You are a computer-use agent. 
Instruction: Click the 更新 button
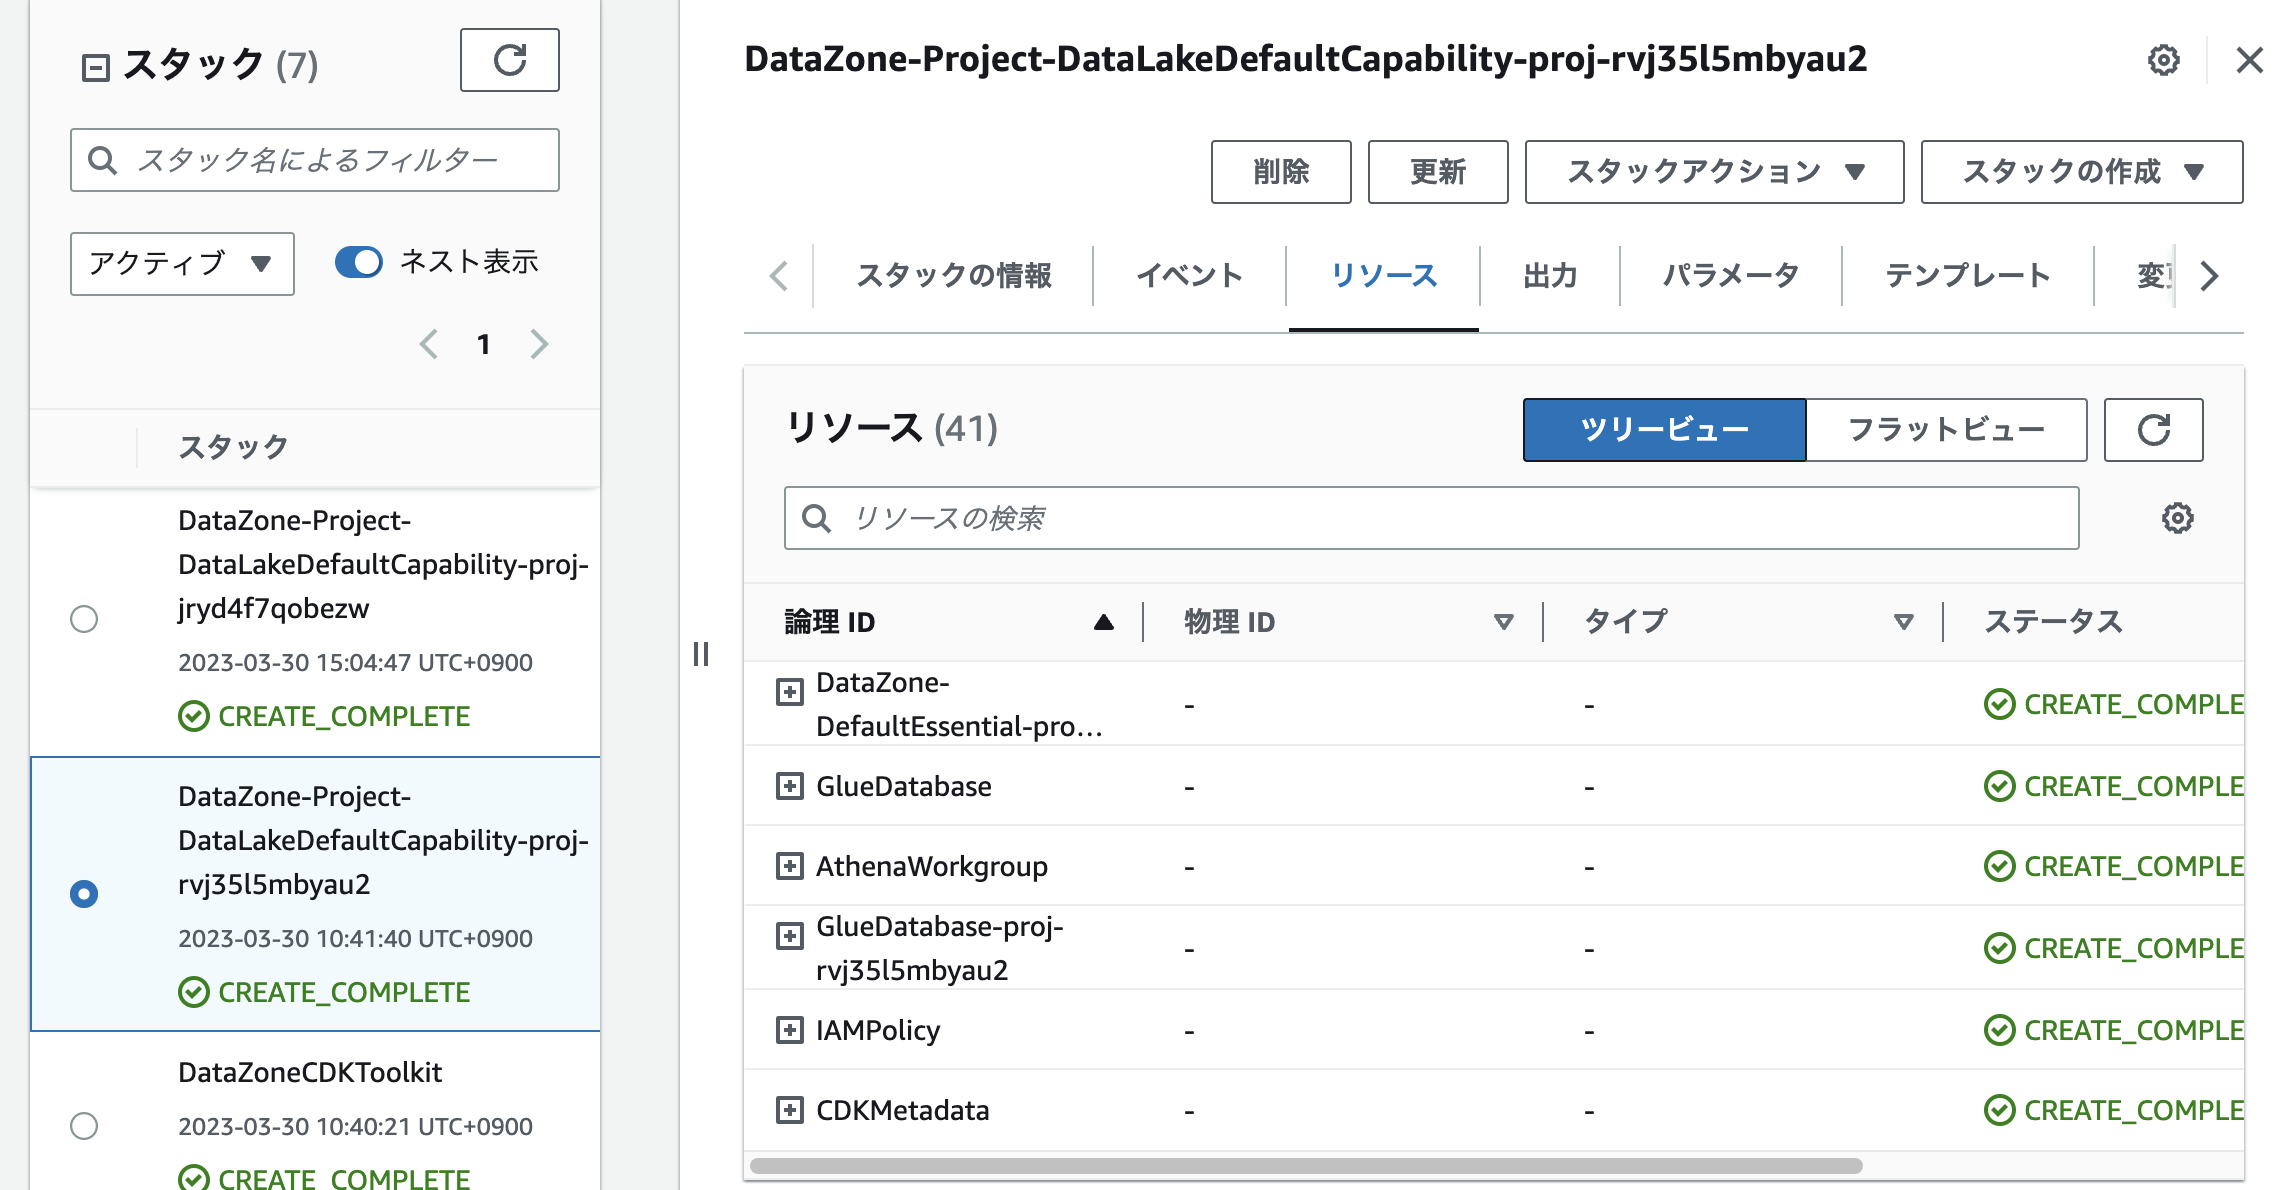tap(1438, 172)
